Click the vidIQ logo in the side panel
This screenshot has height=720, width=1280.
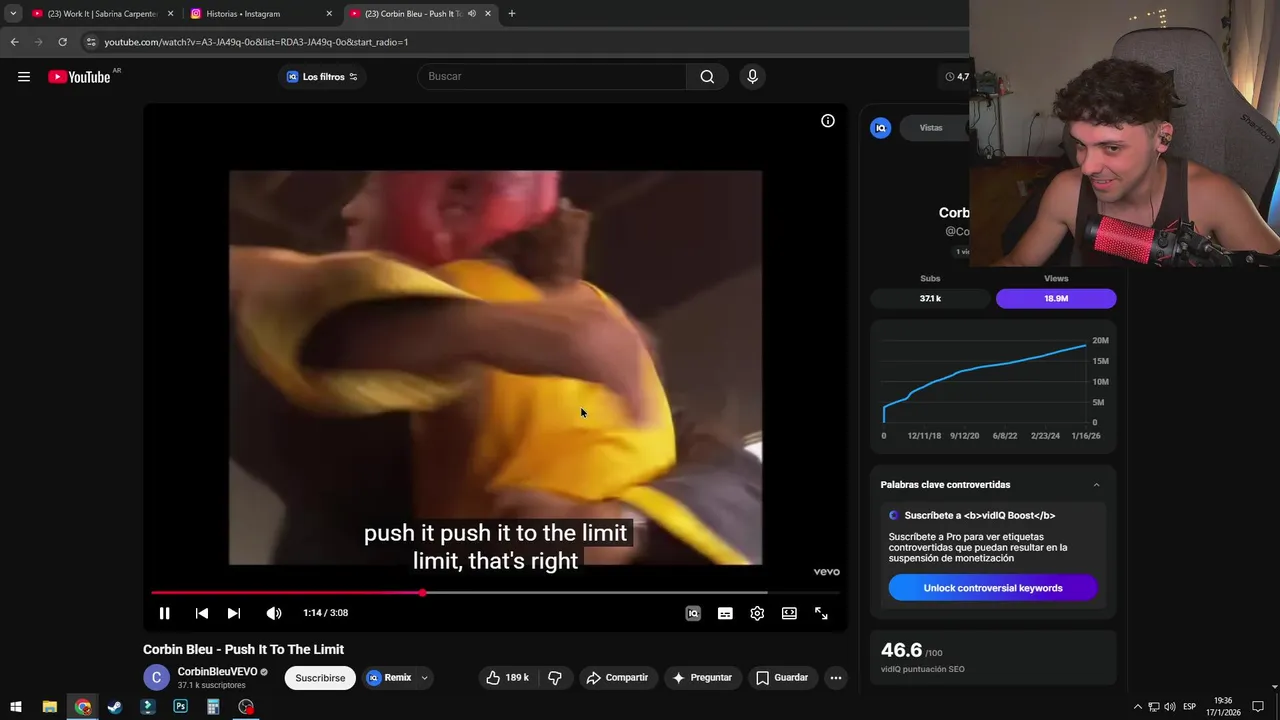[x=881, y=128]
